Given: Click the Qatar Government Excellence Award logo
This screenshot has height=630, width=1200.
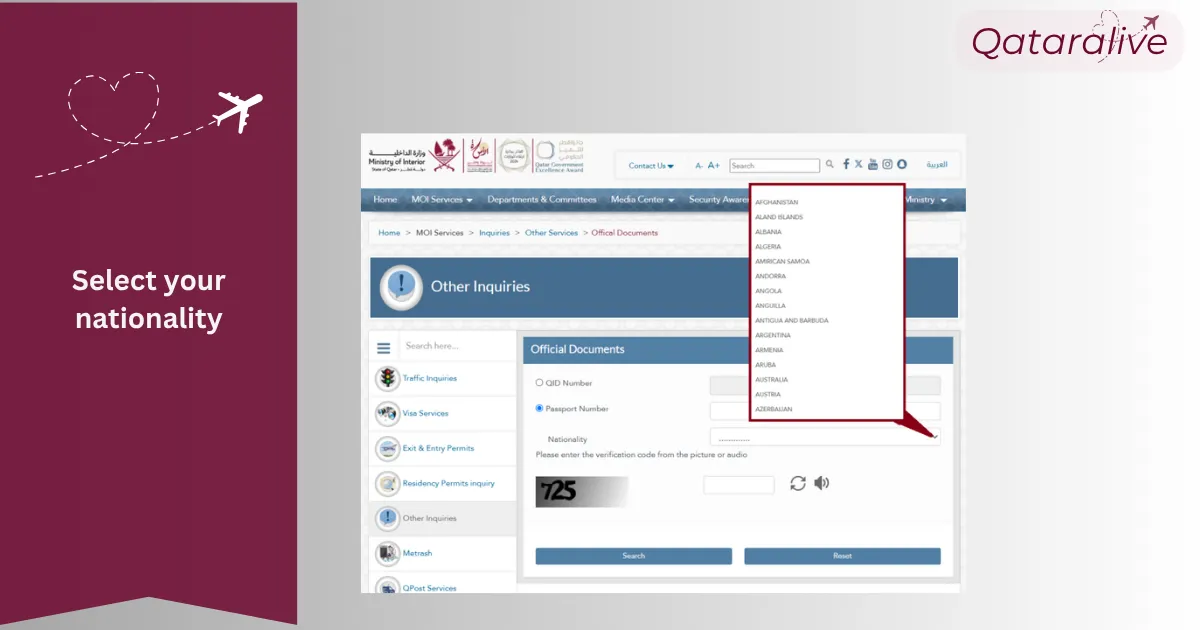Looking at the screenshot, I should click(x=558, y=156).
